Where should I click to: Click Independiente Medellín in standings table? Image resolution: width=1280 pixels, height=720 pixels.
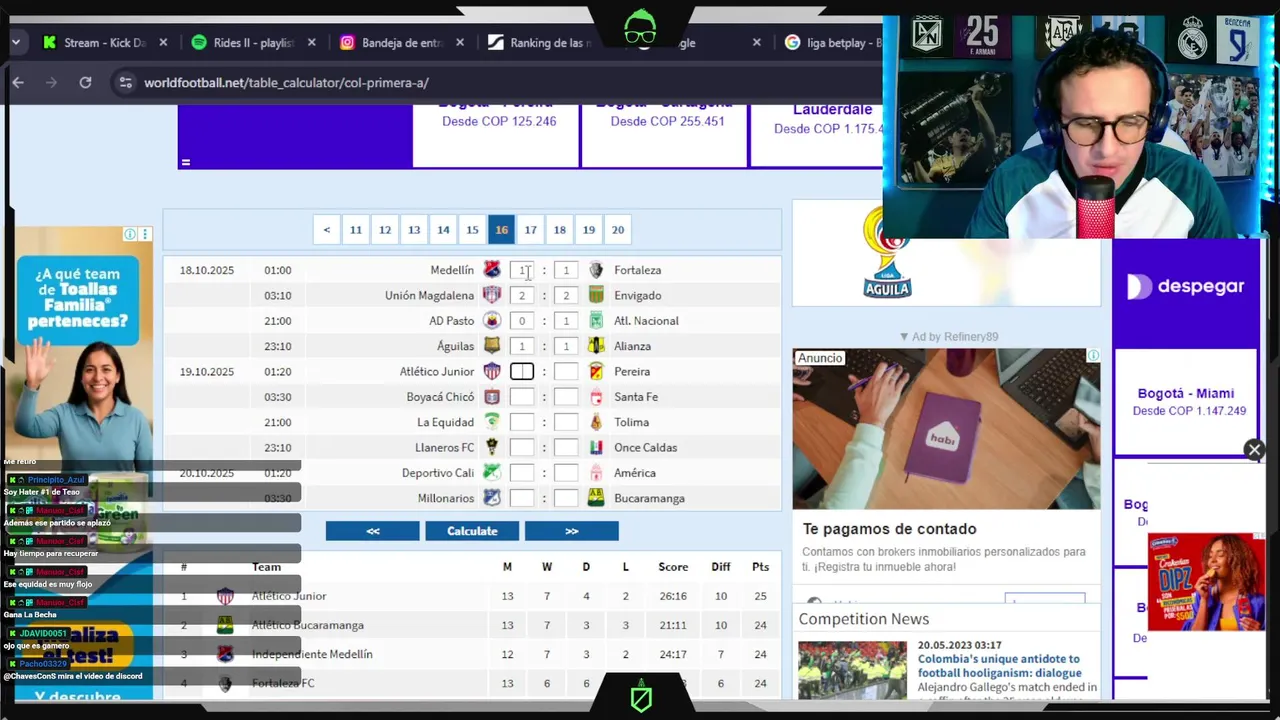(x=312, y=654)
